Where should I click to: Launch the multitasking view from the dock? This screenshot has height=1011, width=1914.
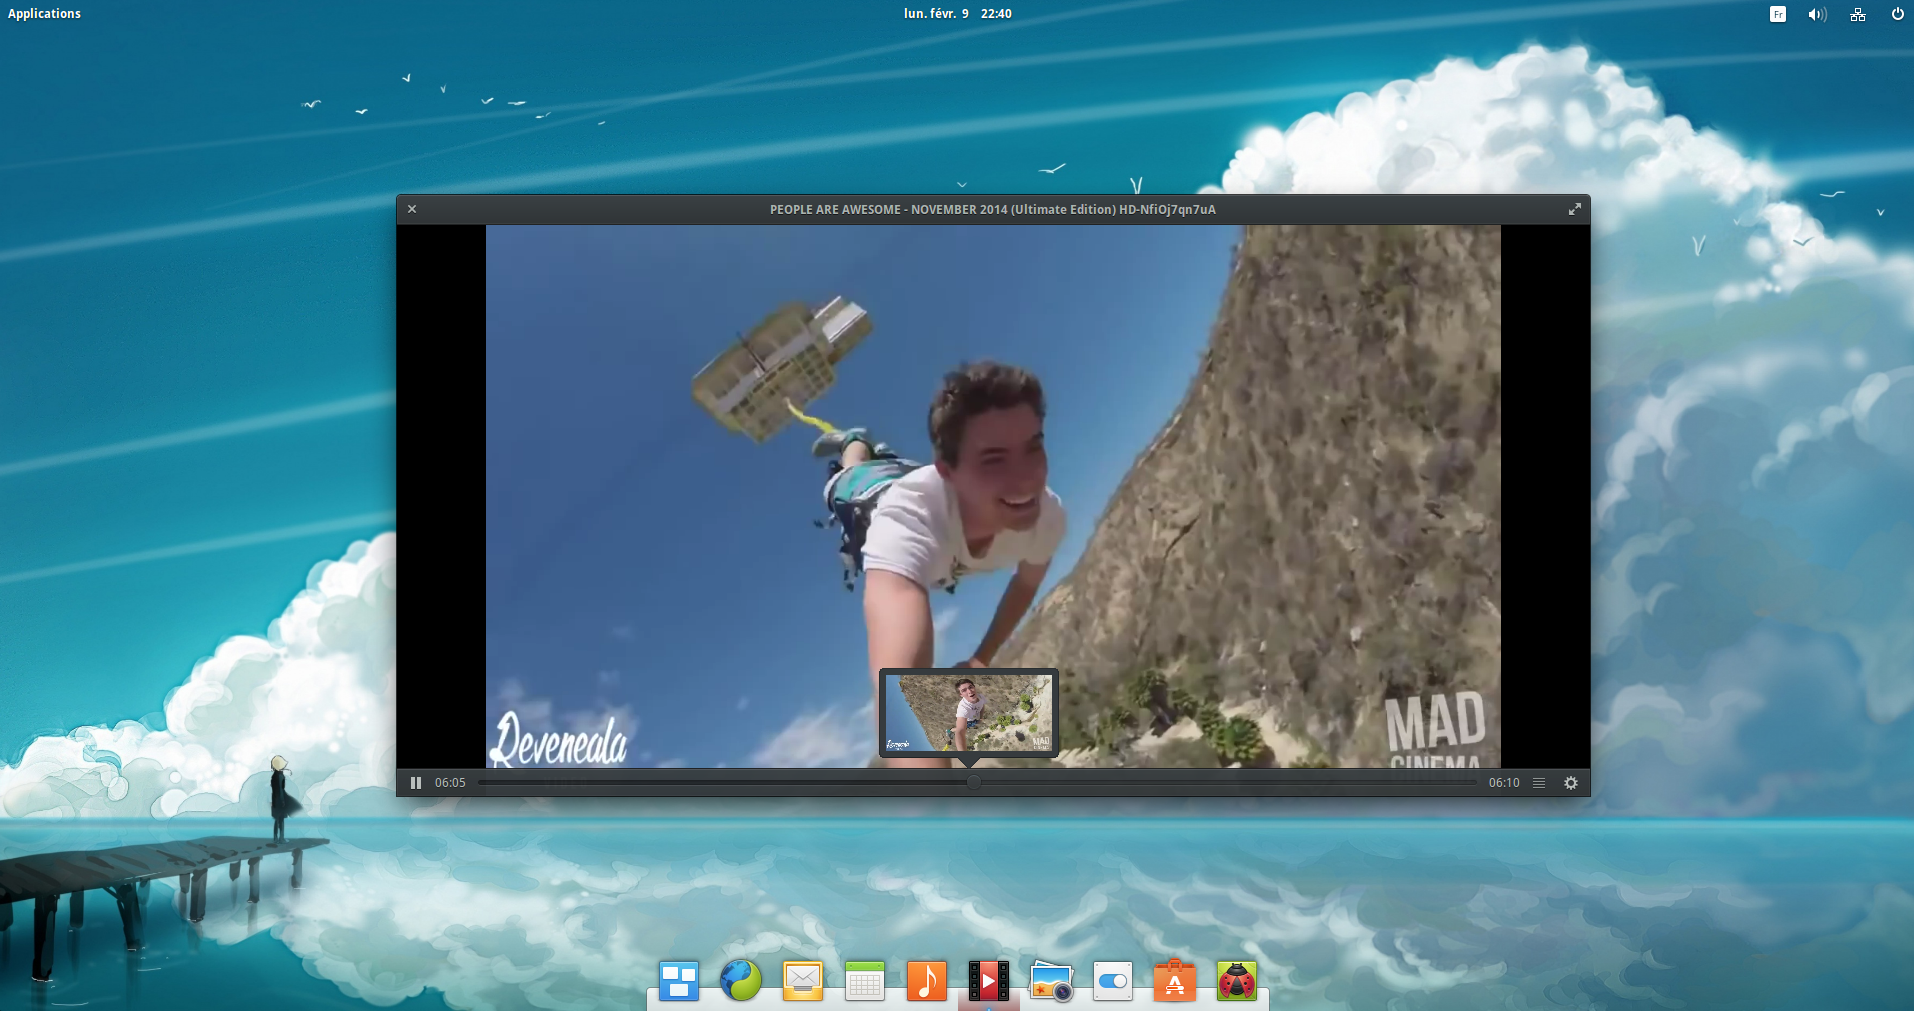pos(679,981)
